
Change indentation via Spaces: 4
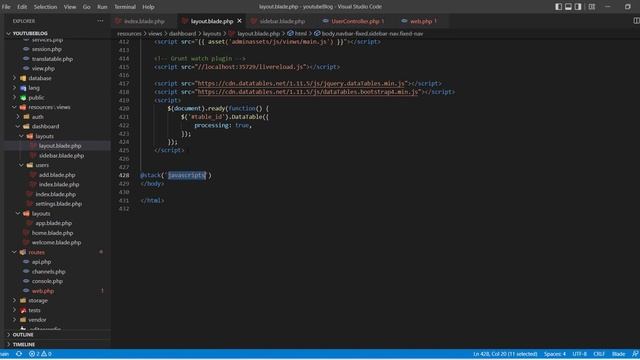555,354
